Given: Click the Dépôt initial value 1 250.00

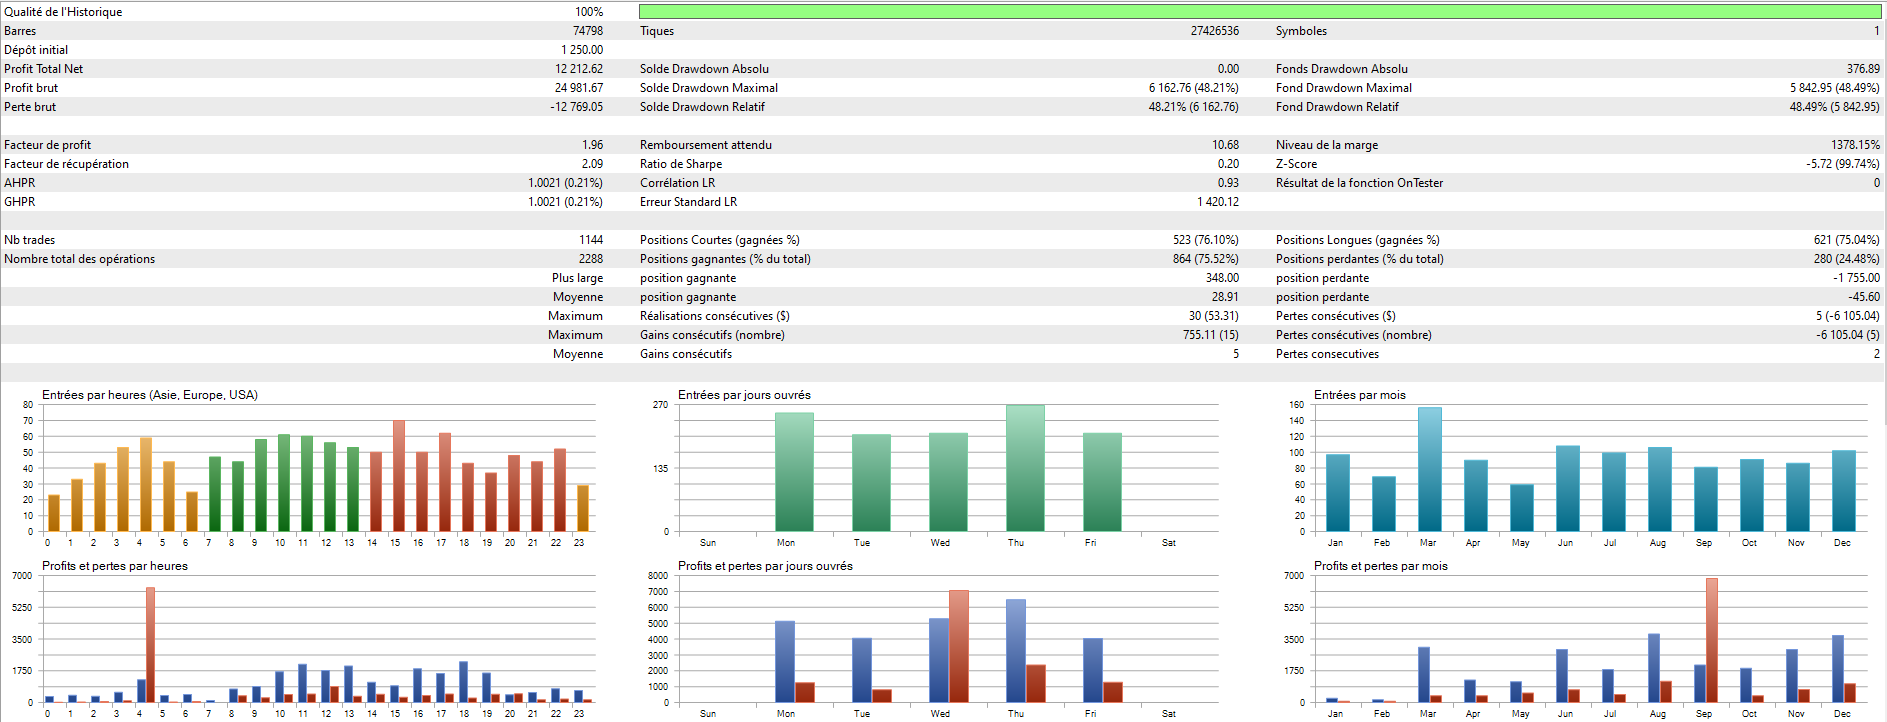Looking at the screenshot, I should 582,50.
